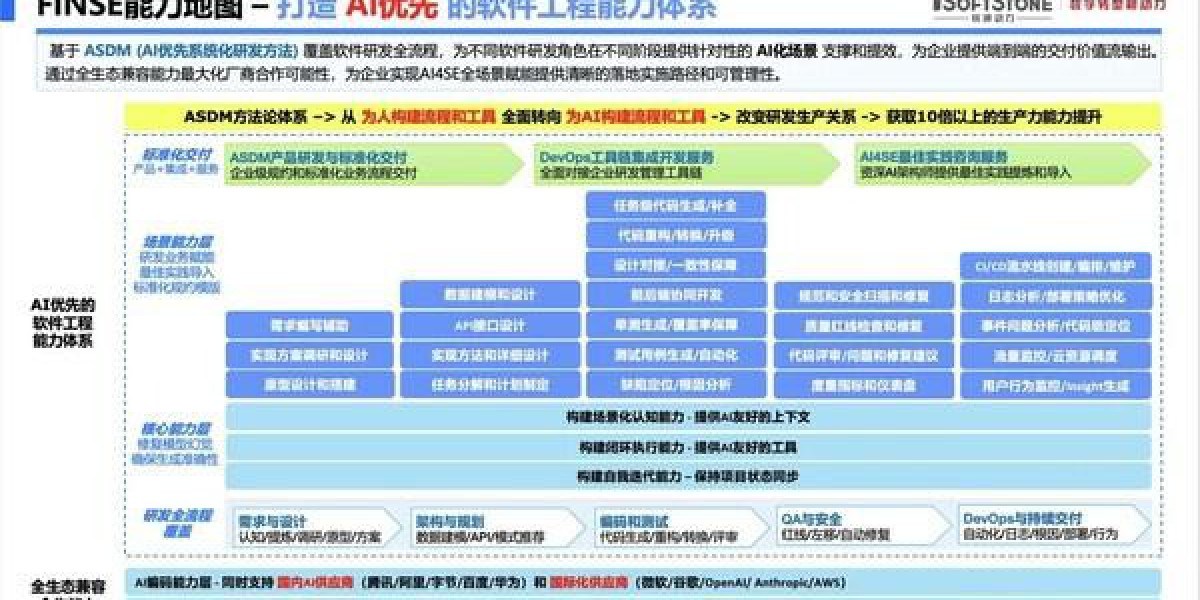The height and width of the screenshot is (600, 1200).
Task: Click the 'AI4SE最佳实践咨询服务' green arrow
Action: coord(1000,164)
